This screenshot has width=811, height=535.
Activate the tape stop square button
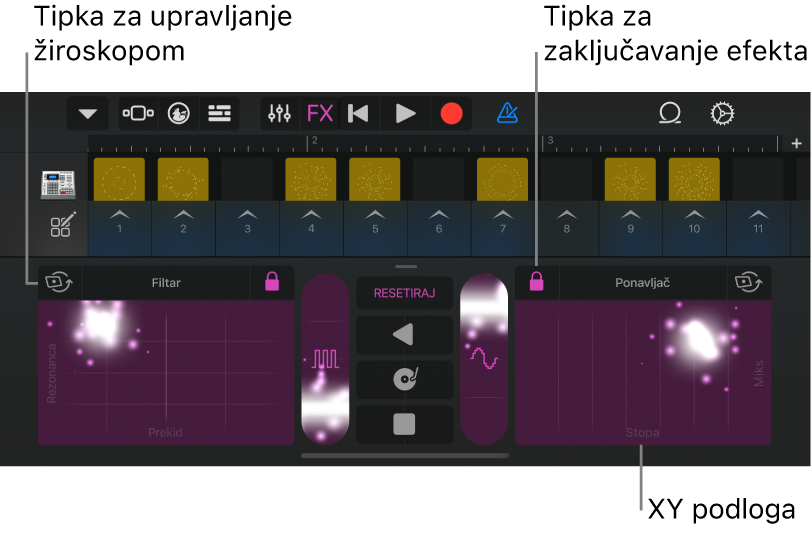[404, 424]
